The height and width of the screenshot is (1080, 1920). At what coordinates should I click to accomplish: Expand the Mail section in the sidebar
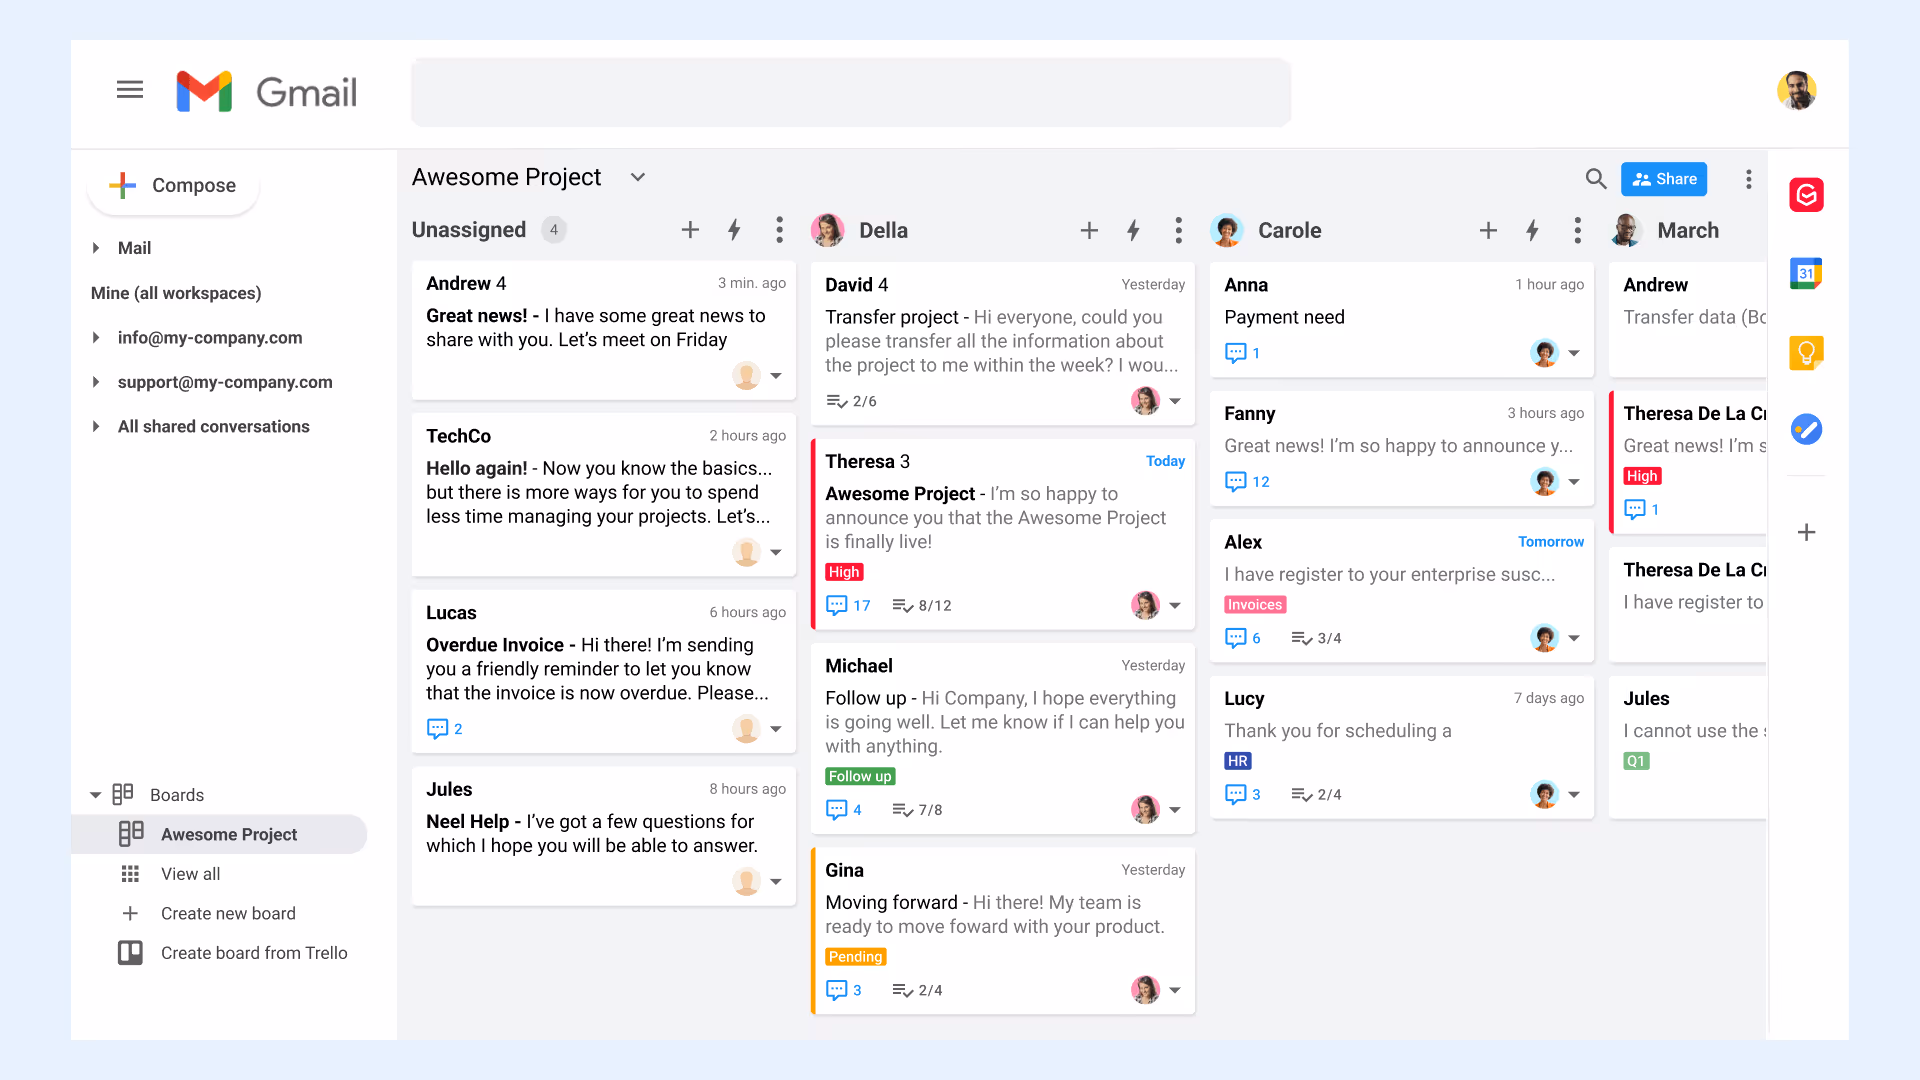(96, 248)
